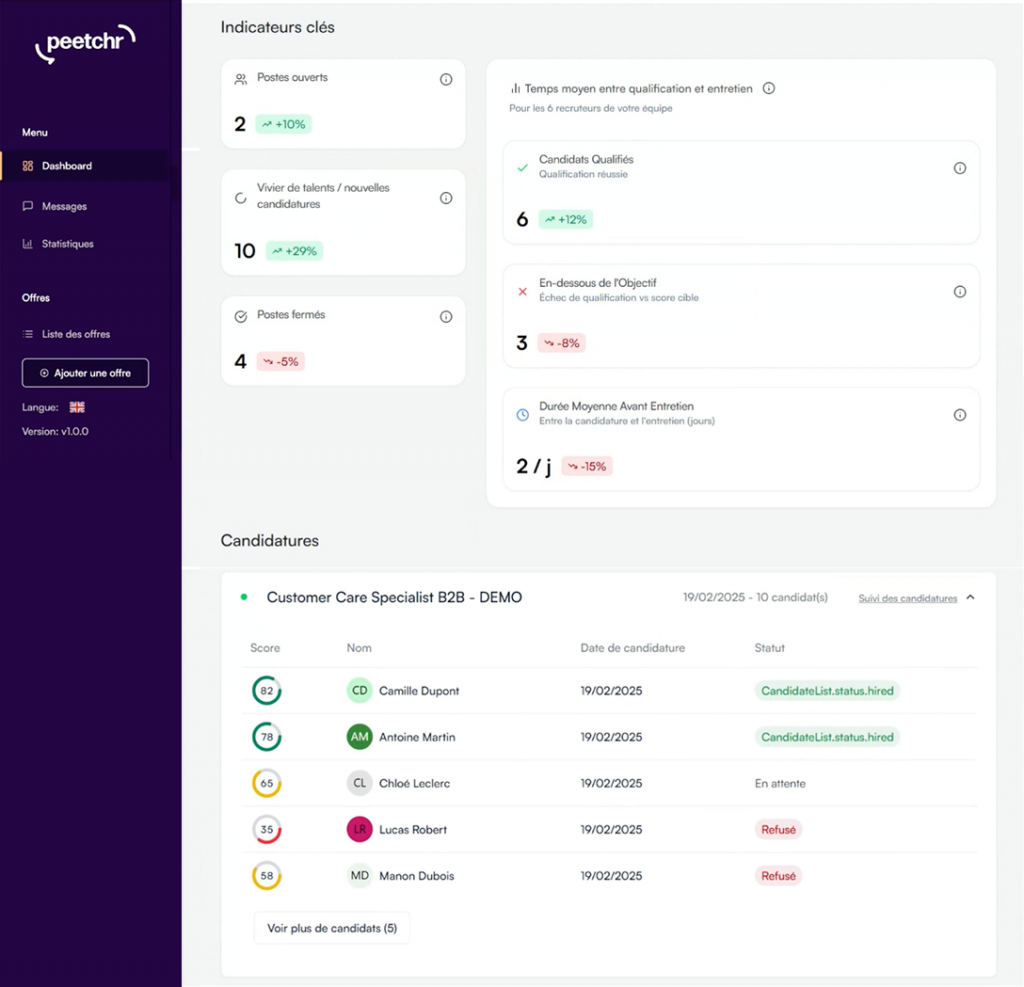Open the Suivi des candidatures link

pos(907,599)
